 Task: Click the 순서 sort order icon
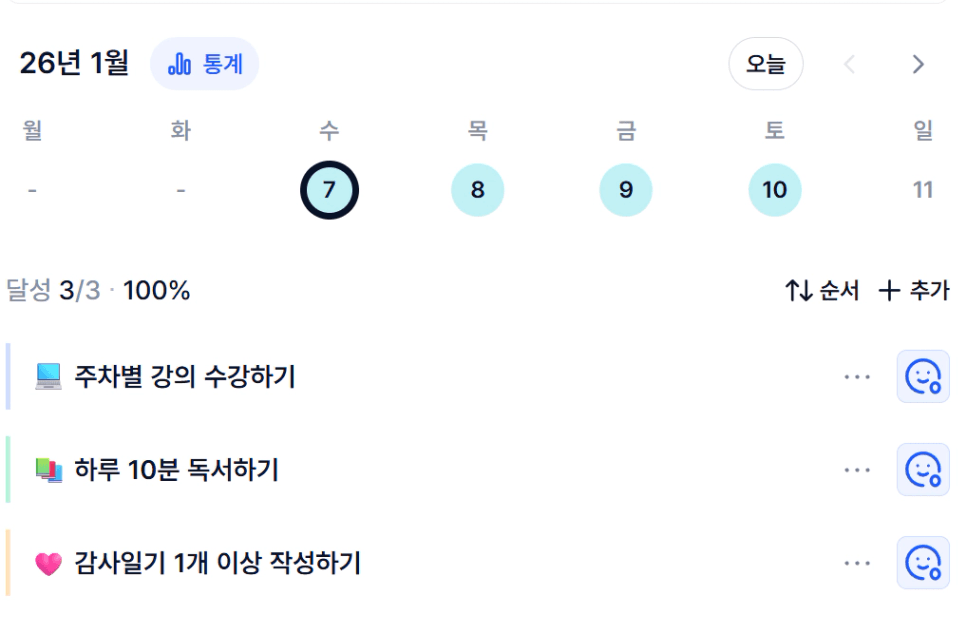coord(798,291)
